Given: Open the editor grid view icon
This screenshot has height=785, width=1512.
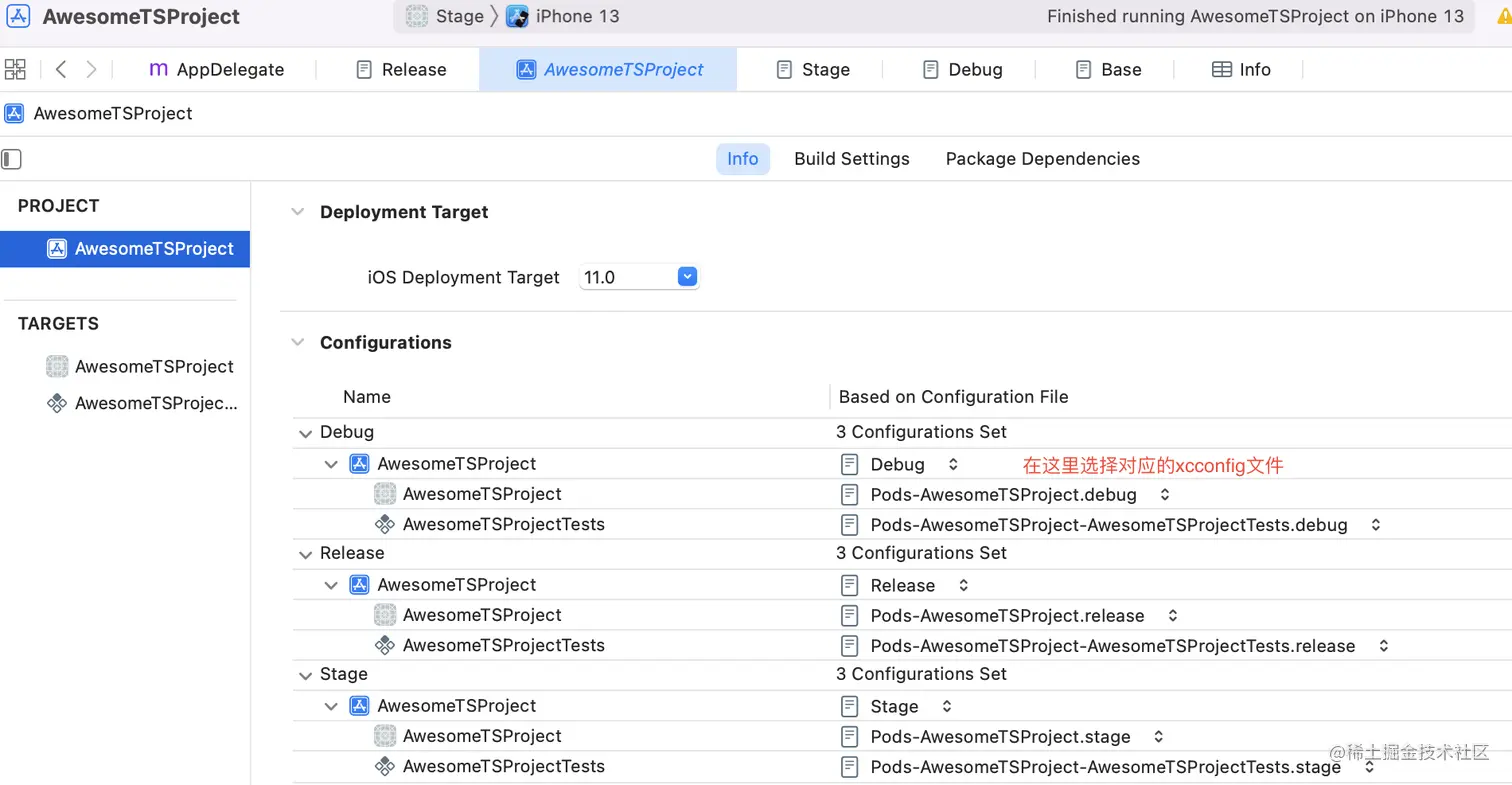Looking at the screenshot, I should (15, 69).
